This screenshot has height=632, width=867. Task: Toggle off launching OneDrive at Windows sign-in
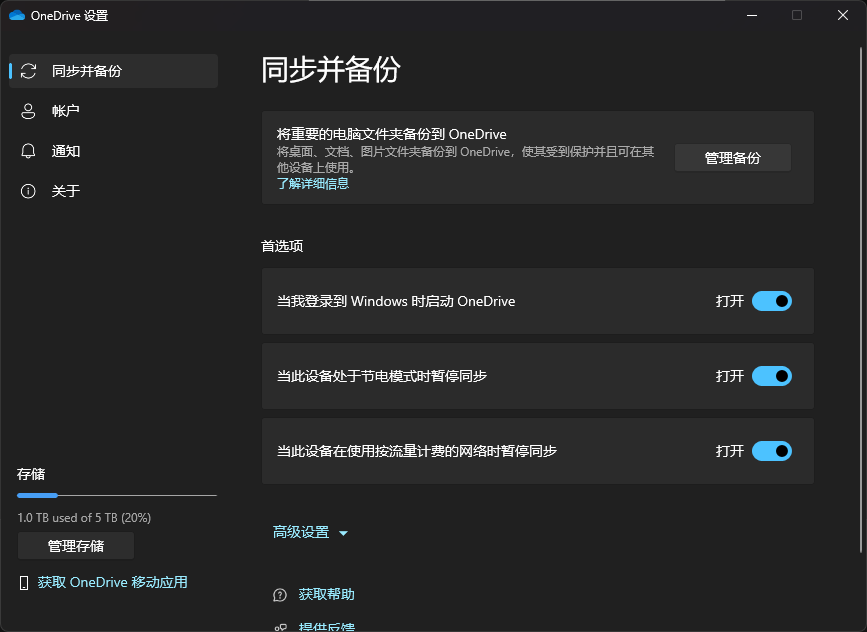click(x=772, y=301)
